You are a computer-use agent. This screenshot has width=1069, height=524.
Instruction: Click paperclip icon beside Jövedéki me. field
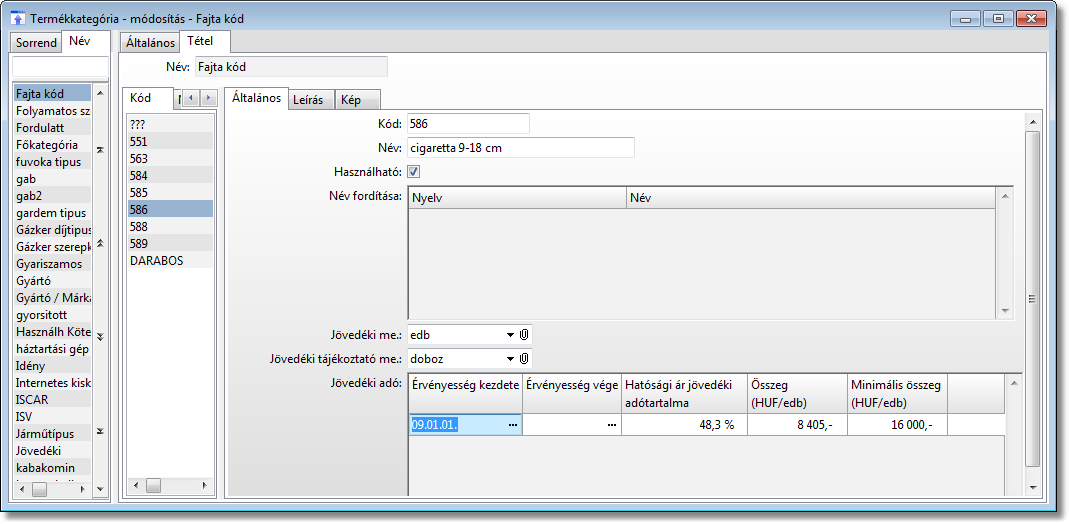[524, 335]
